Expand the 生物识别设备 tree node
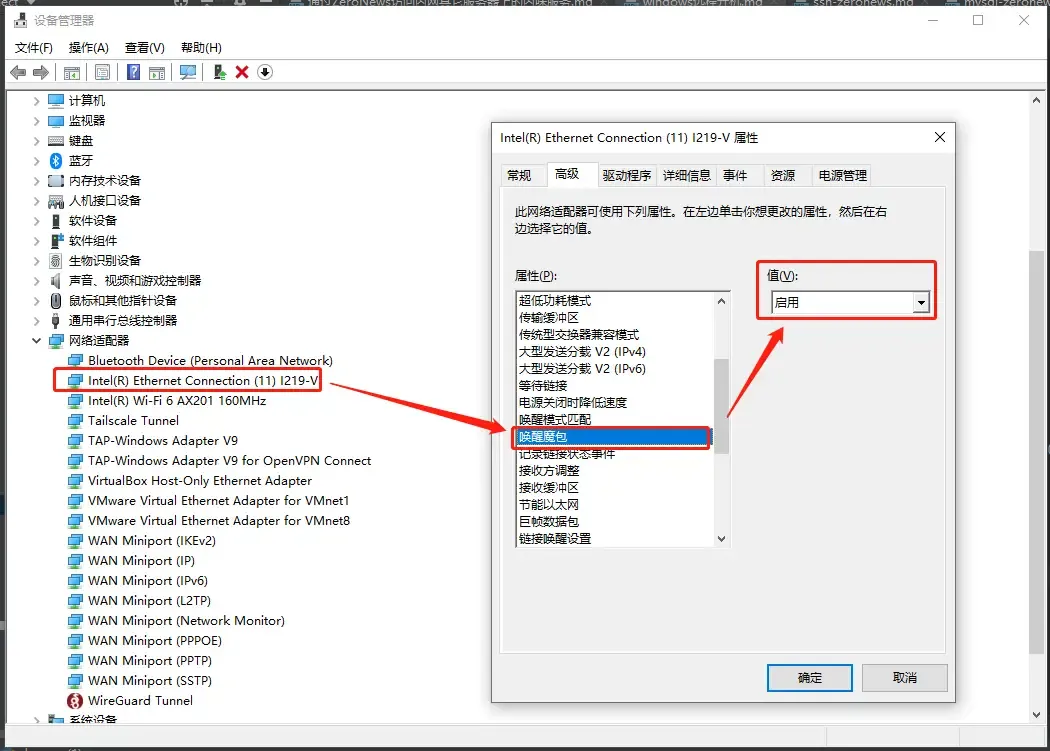 (36, 261)
